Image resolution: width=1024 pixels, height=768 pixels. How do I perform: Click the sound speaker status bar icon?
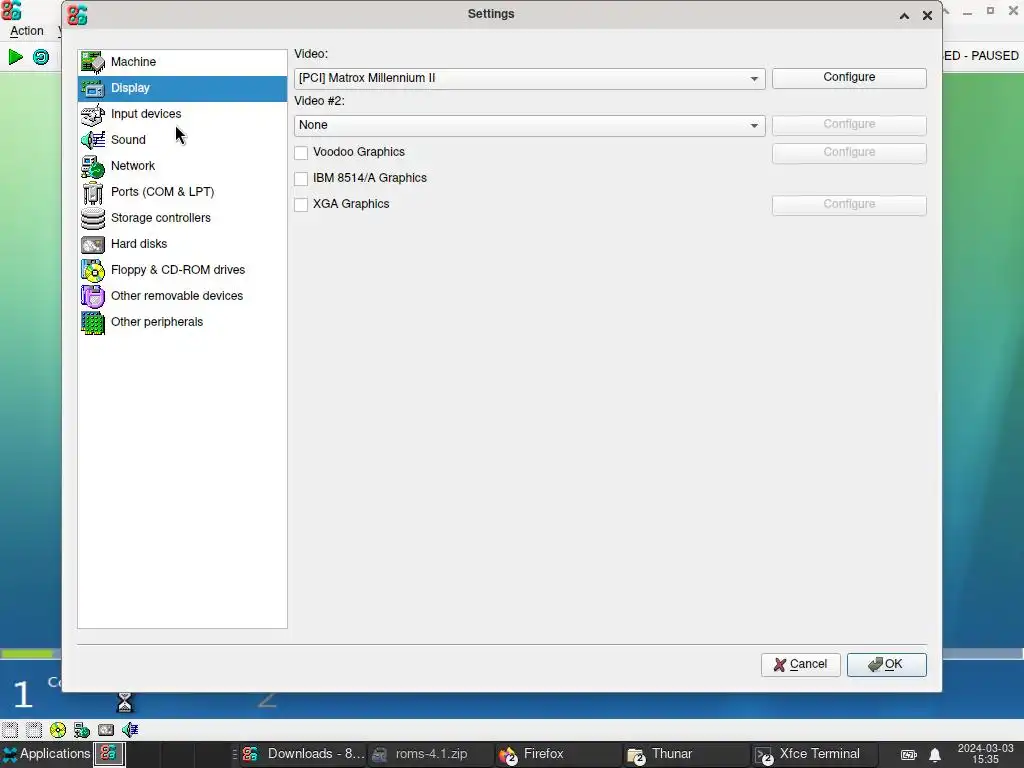click(x=130, y=729)
